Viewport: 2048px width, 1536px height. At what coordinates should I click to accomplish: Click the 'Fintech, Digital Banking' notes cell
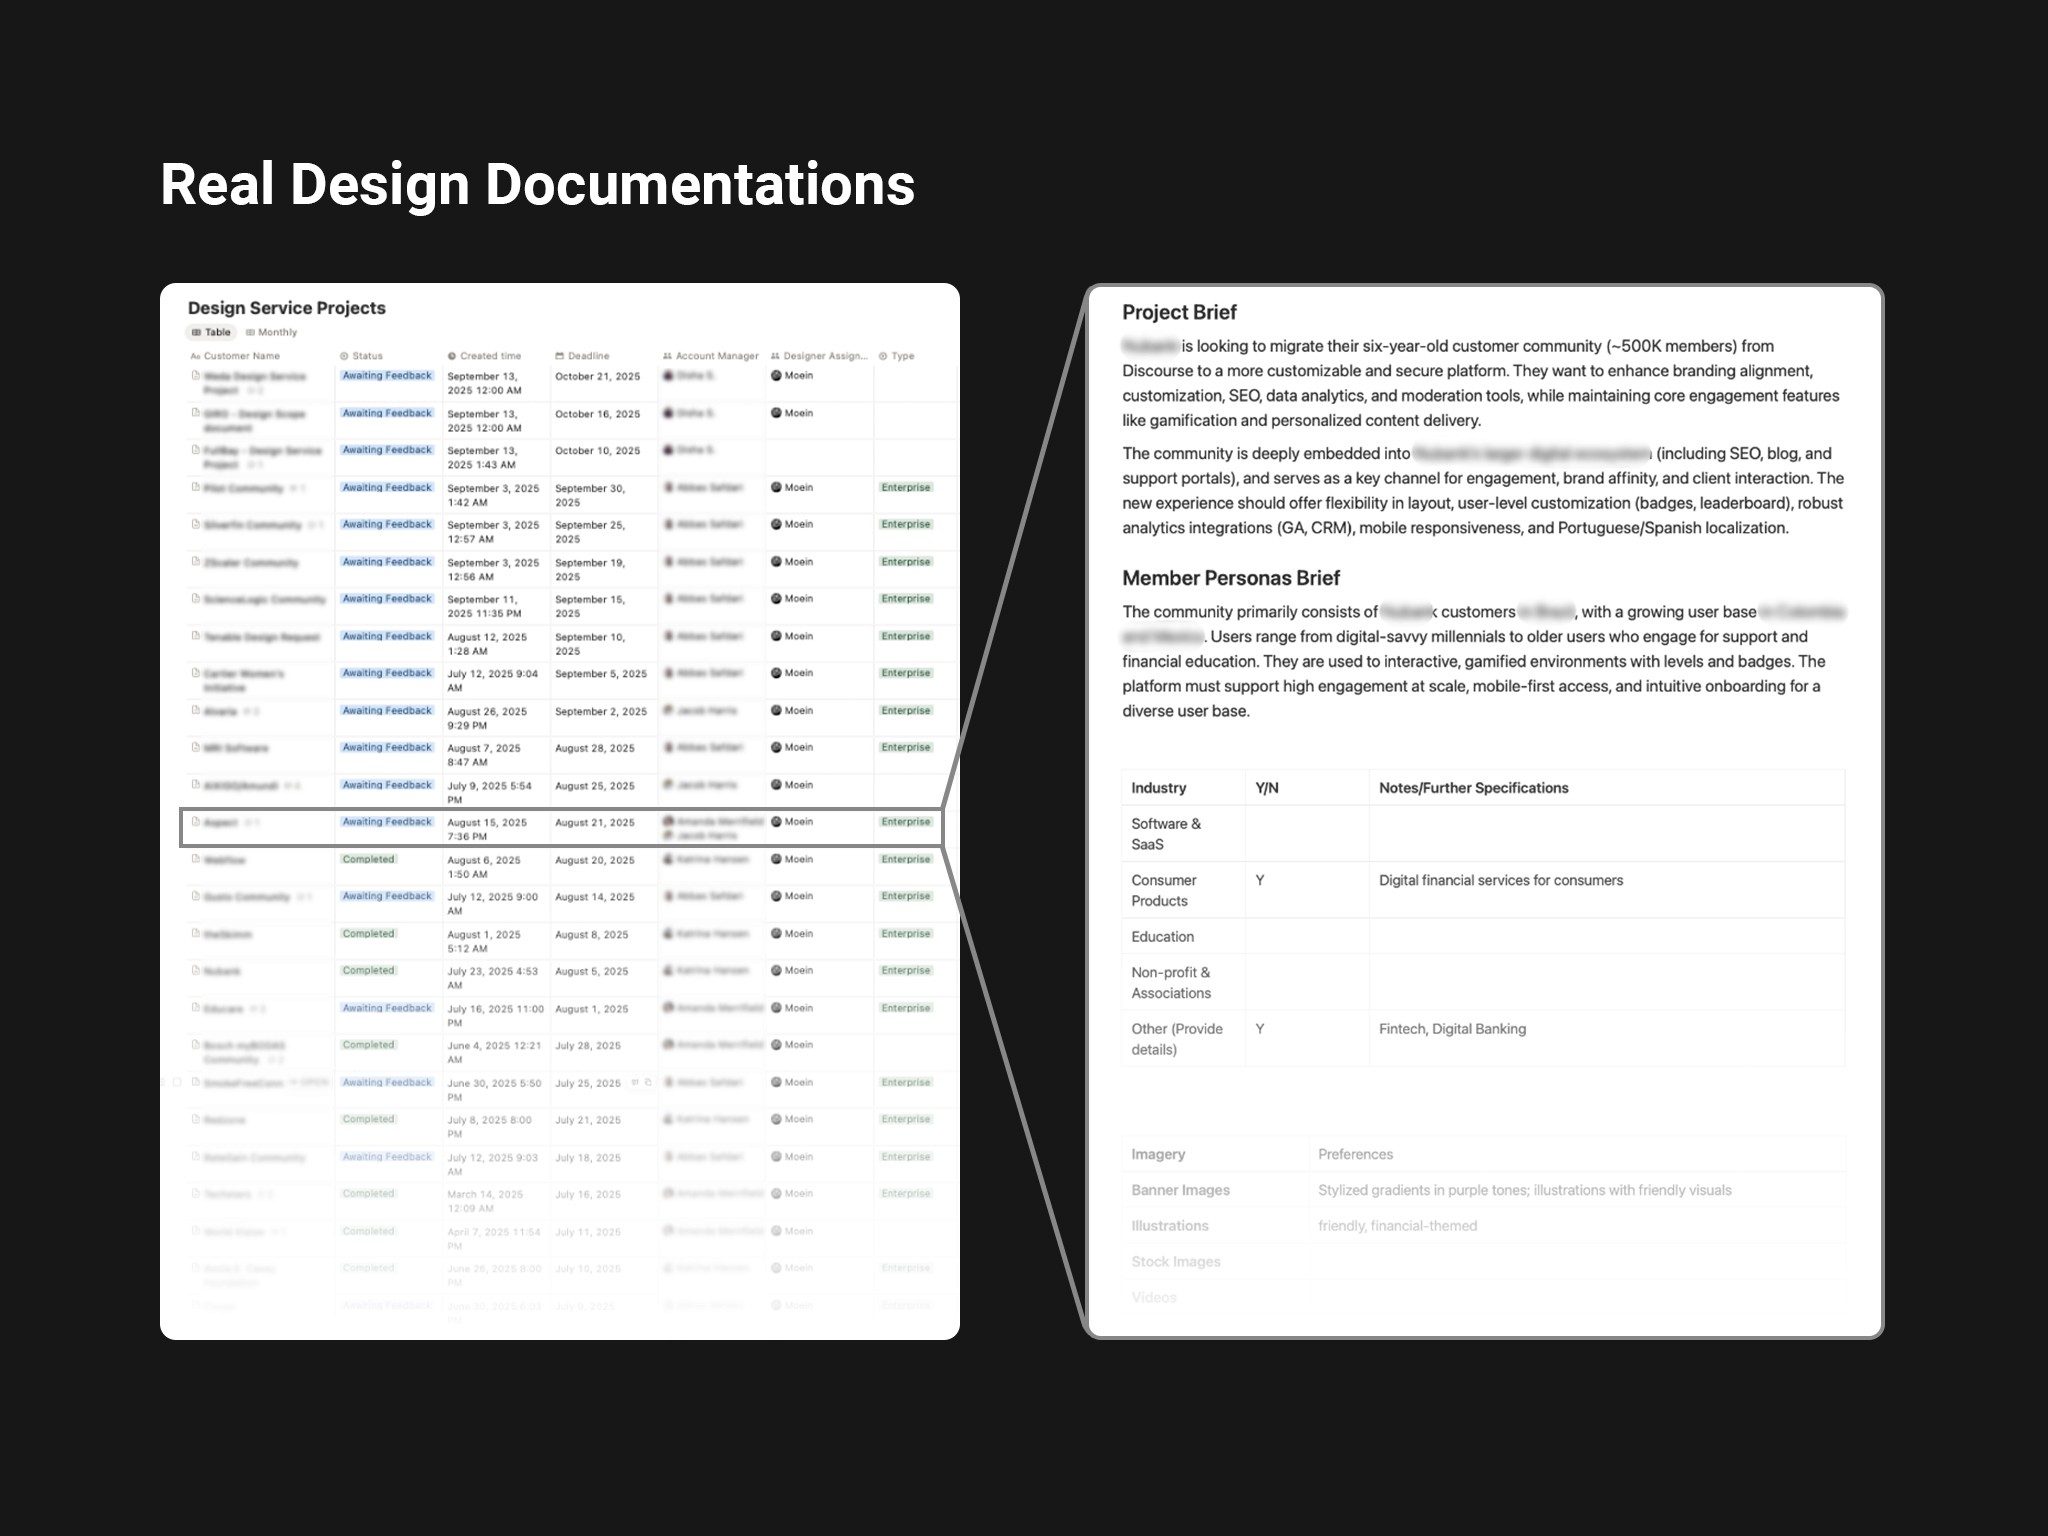[1607, 1039]
